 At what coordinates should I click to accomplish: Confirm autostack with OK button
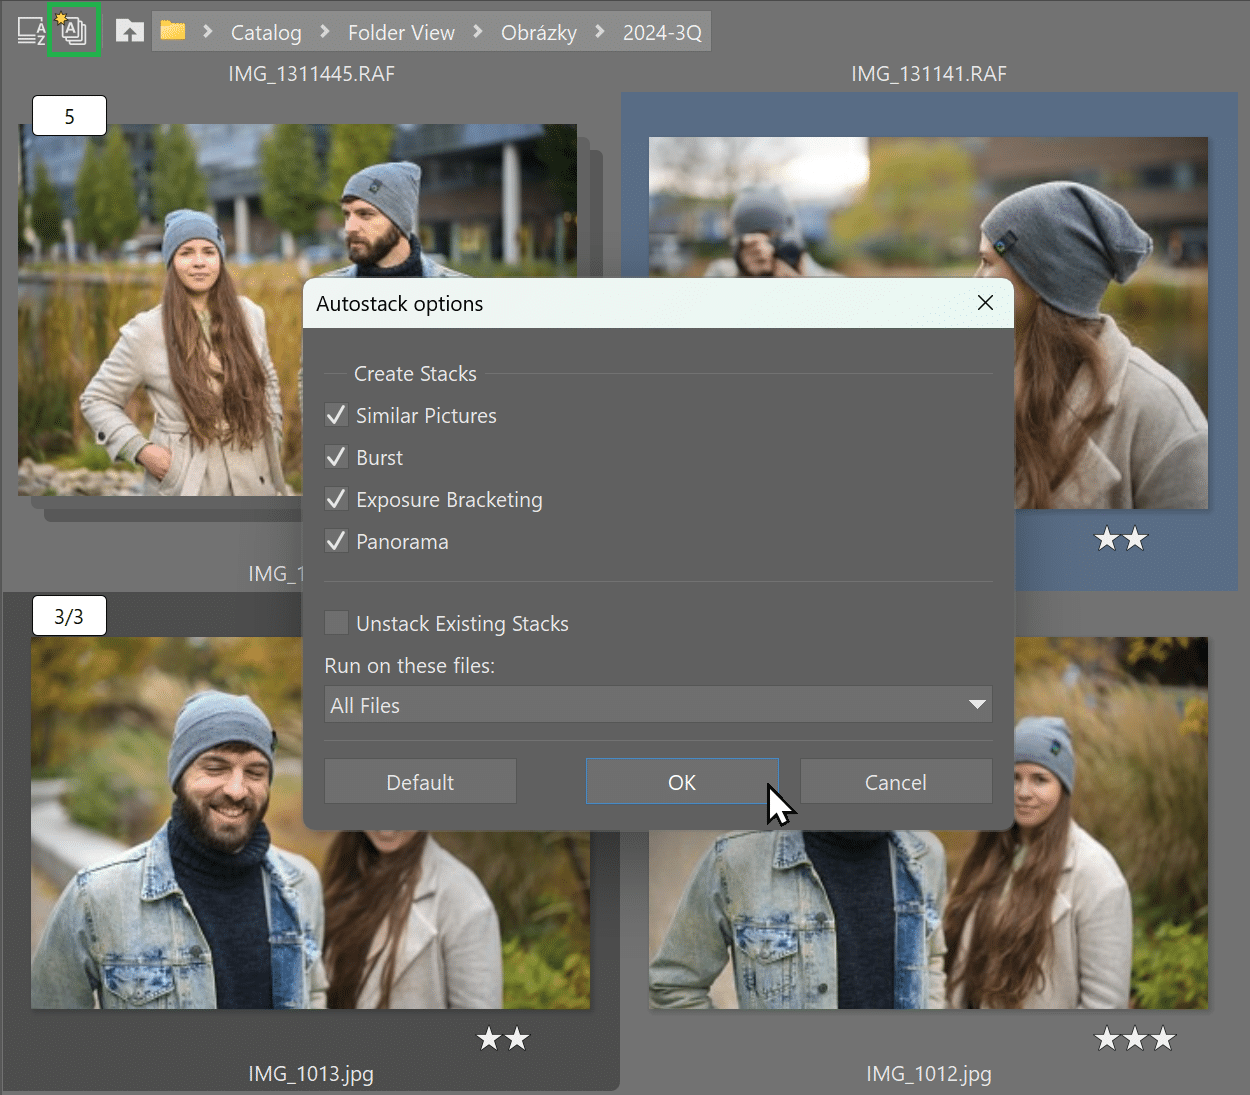[682, 782]
